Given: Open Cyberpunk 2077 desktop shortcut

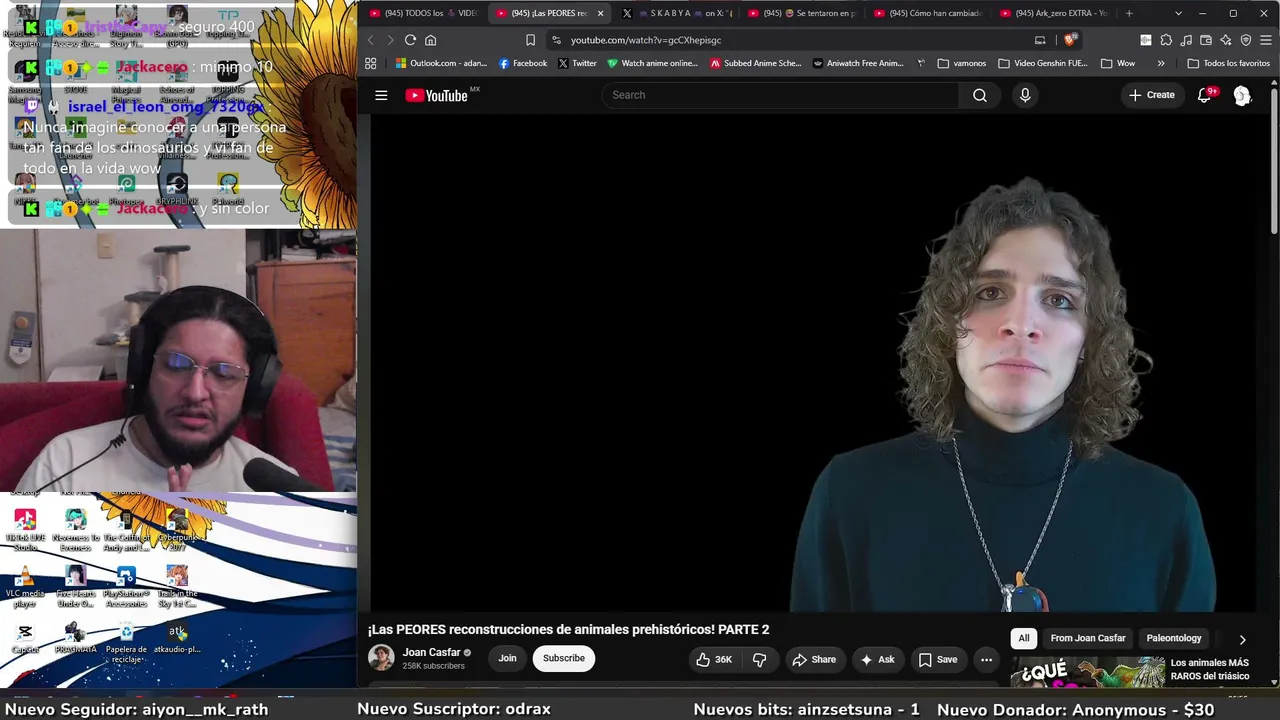Looking at the screenshot, I should pos(177,529).
